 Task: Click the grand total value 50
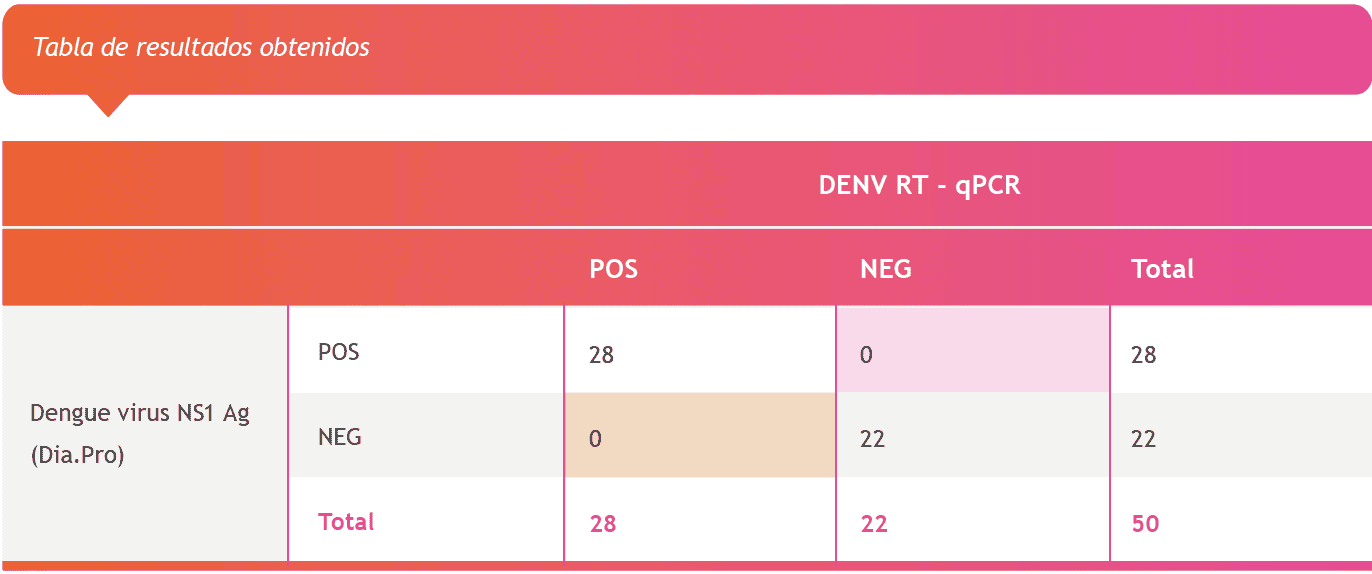click(x=1145, y=524)
